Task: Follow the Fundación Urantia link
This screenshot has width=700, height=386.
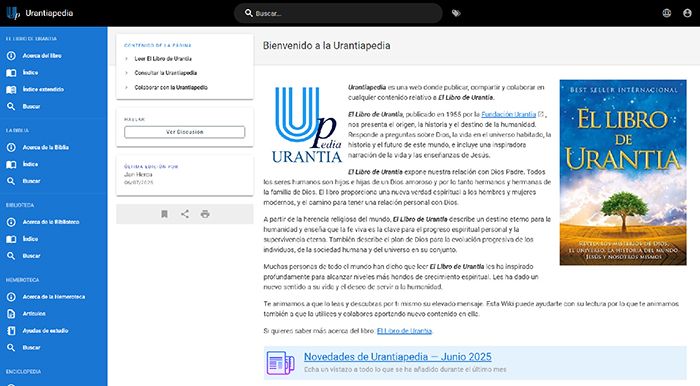Action: coord(508,114)
